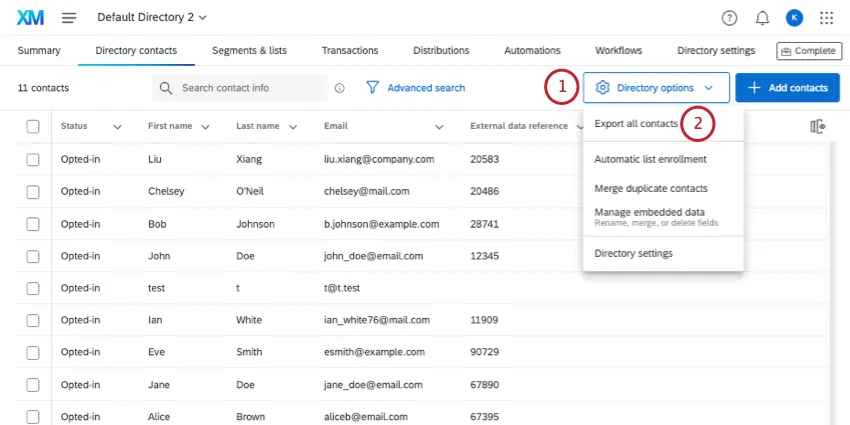Select Bob Johnson's row checkbox

pos(33,224)
